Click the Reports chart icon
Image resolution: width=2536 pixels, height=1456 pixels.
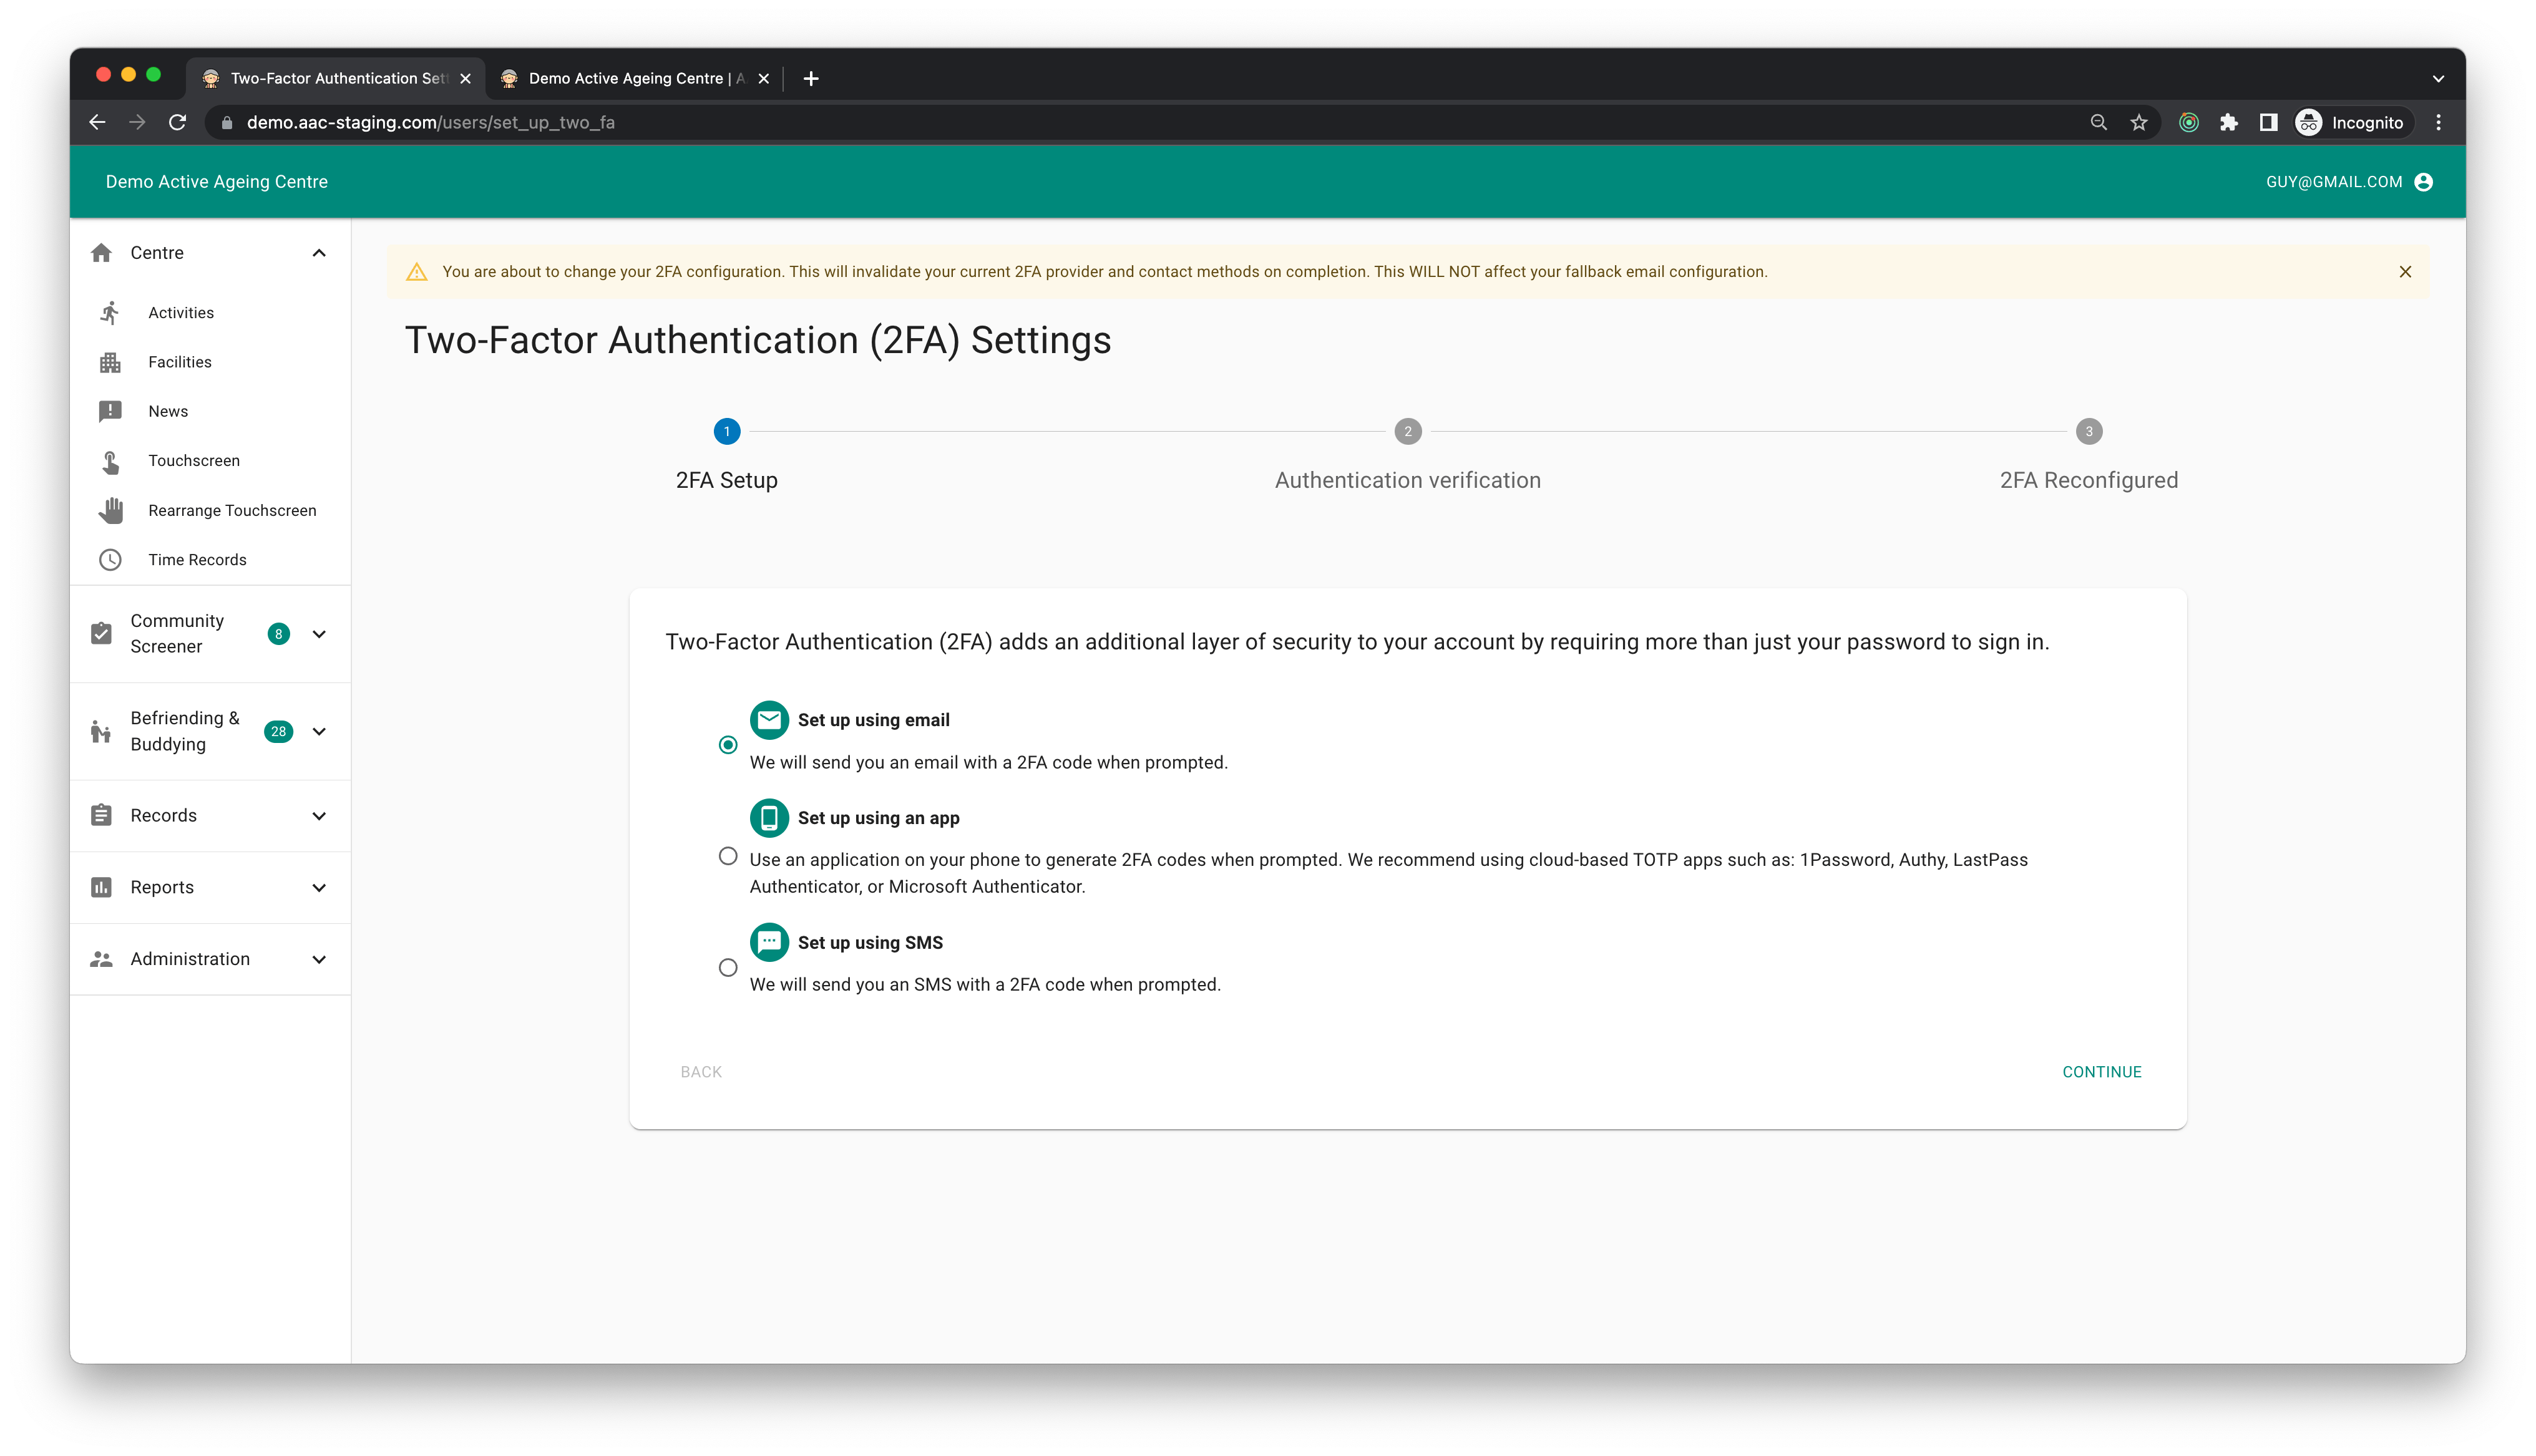[101, 888]
